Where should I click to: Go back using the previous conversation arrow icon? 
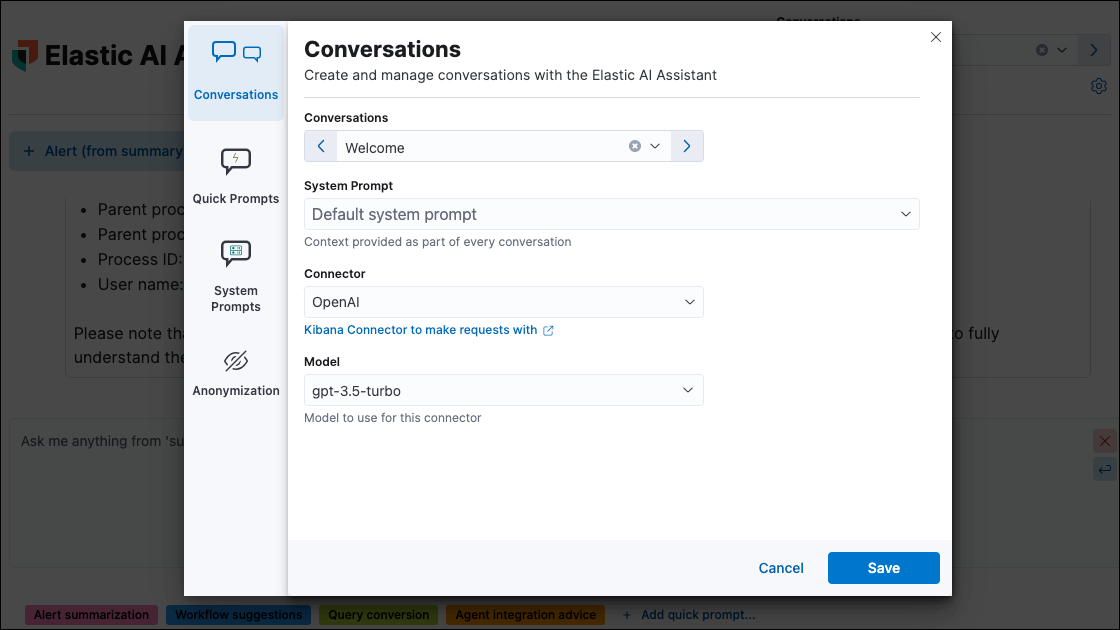320,146
